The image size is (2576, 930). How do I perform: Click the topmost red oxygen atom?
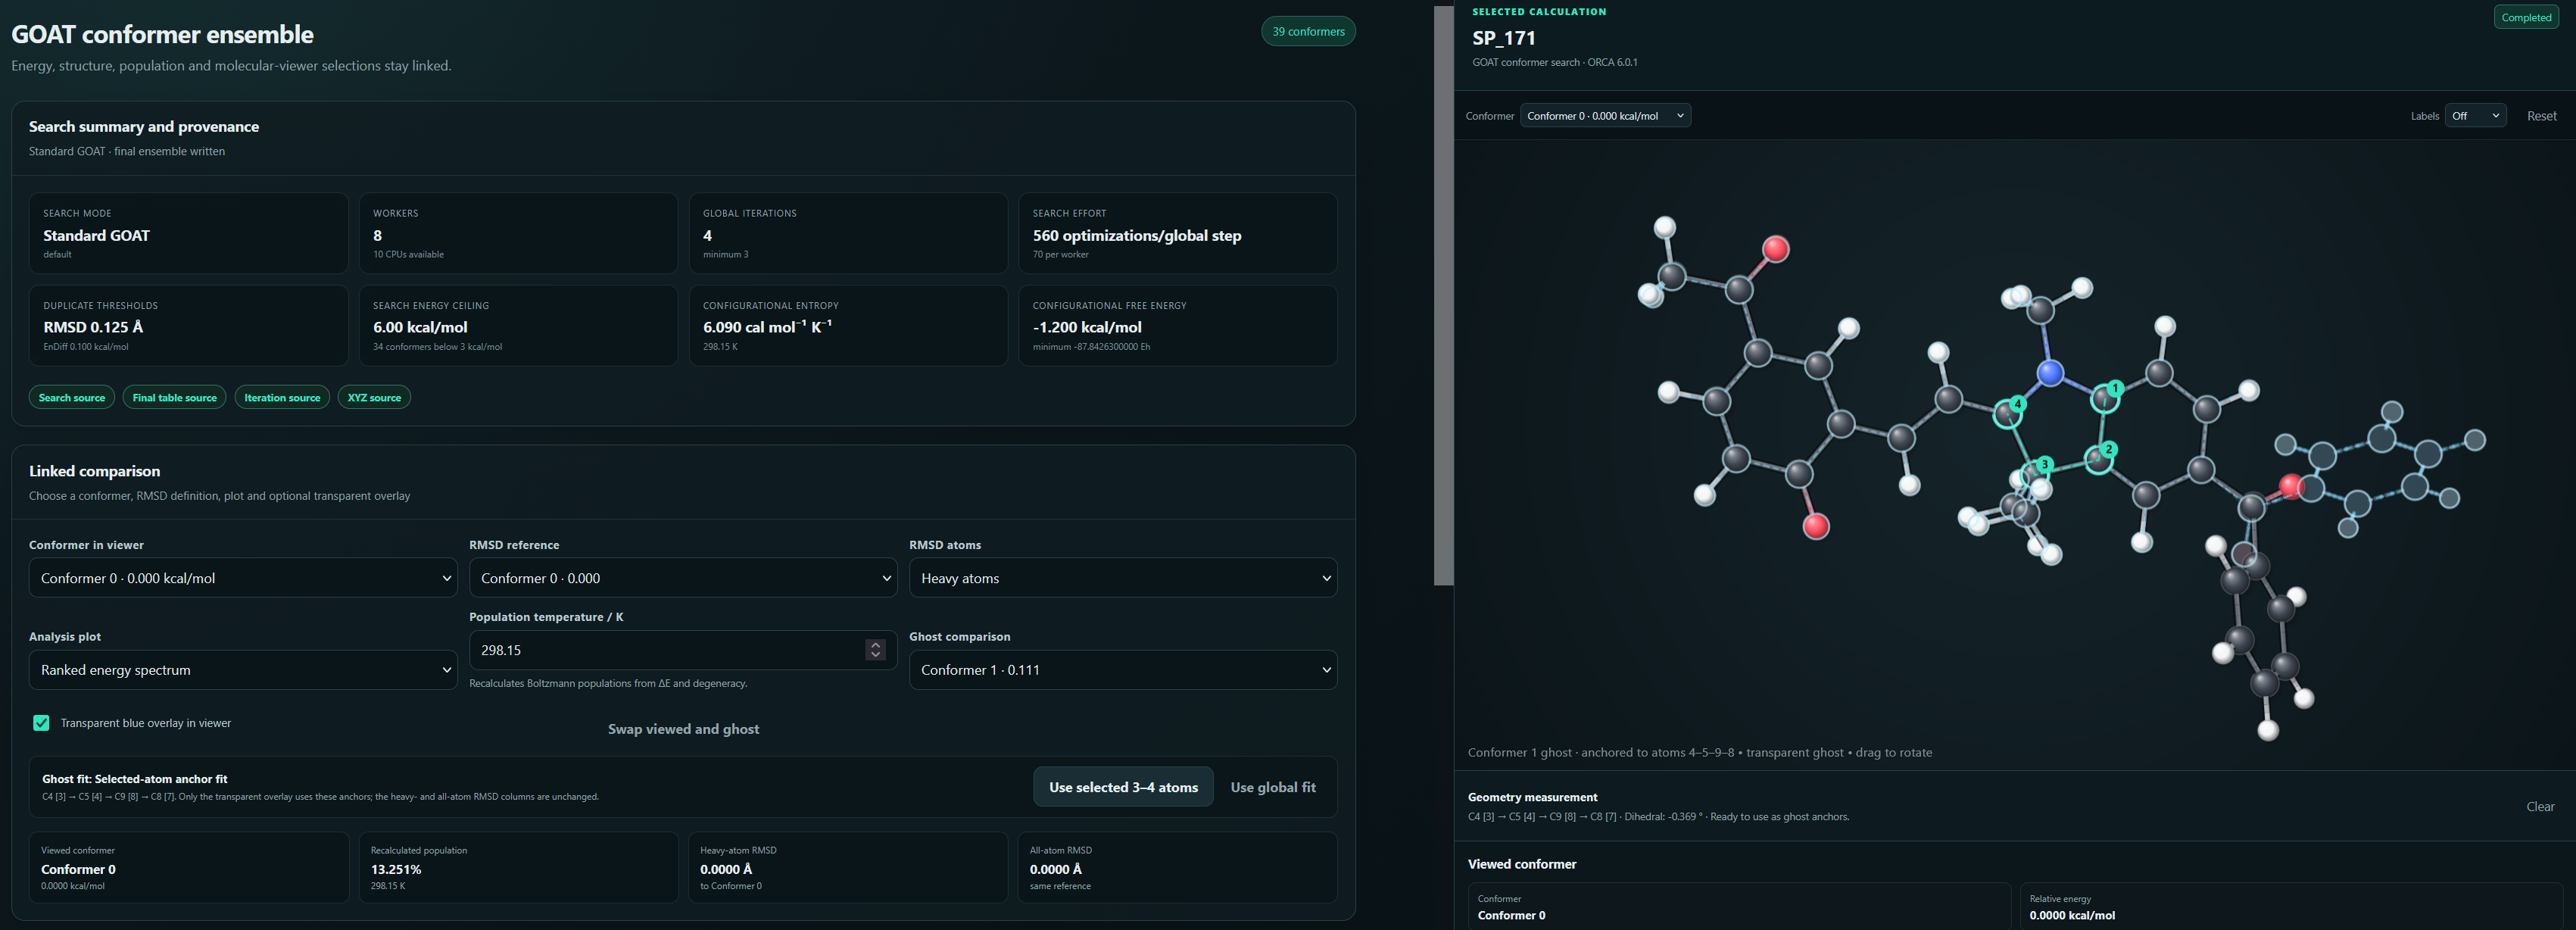click(x=1776, y=248)
